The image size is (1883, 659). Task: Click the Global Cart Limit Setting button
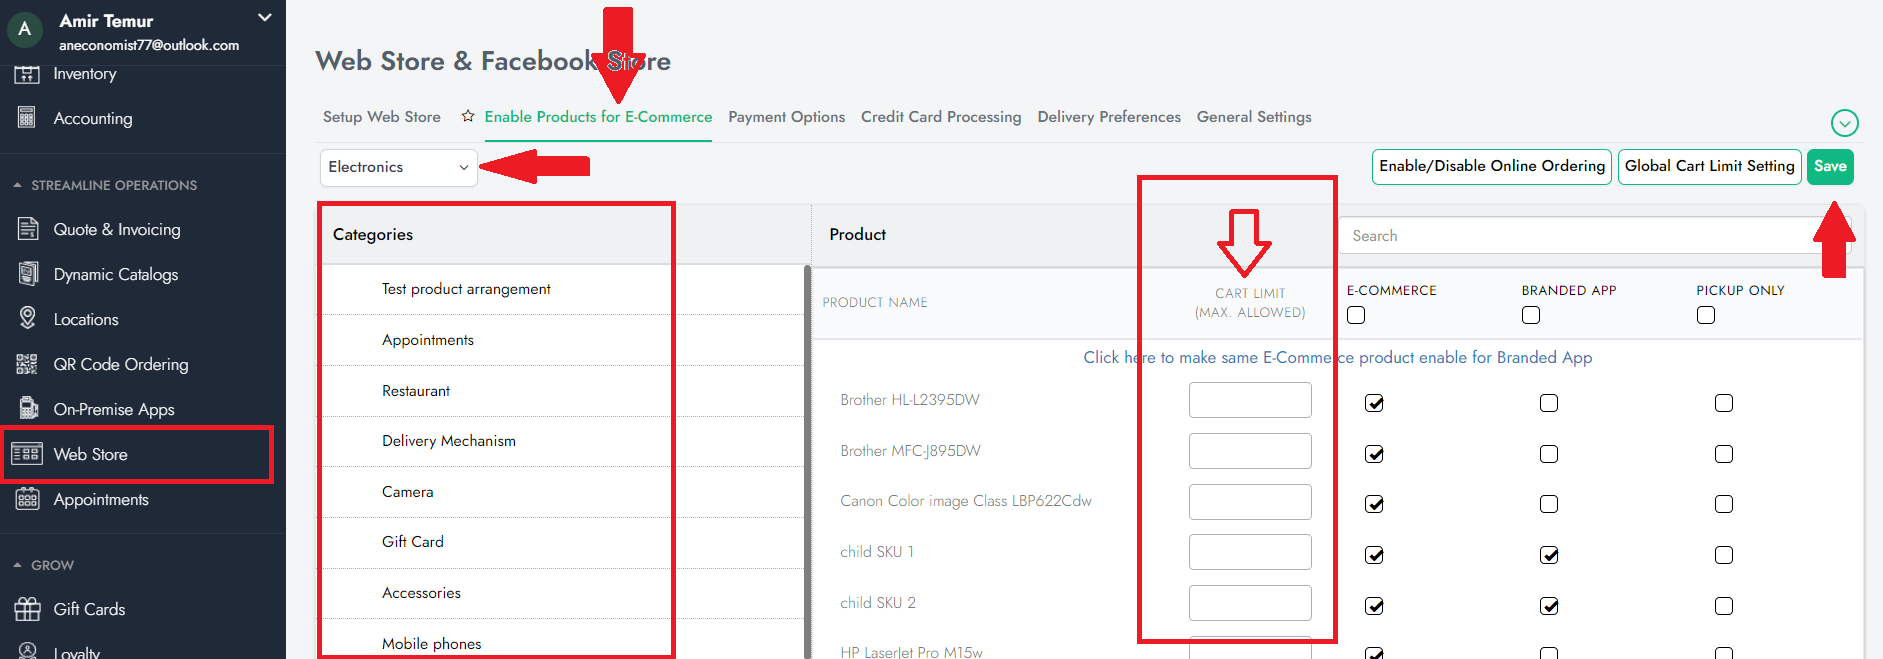[1709, 166]
